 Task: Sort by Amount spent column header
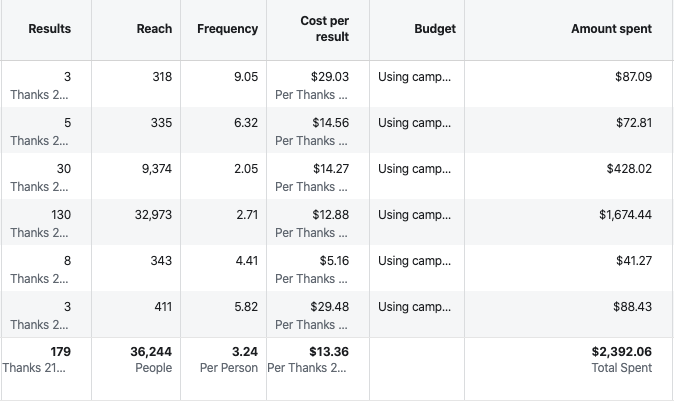[611, 29]
